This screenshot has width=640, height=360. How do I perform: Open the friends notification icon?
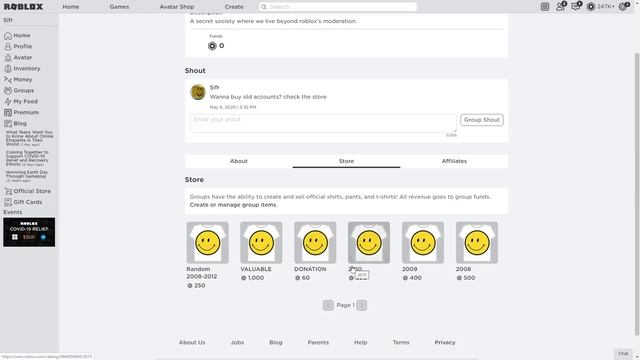tap(560, 7)
